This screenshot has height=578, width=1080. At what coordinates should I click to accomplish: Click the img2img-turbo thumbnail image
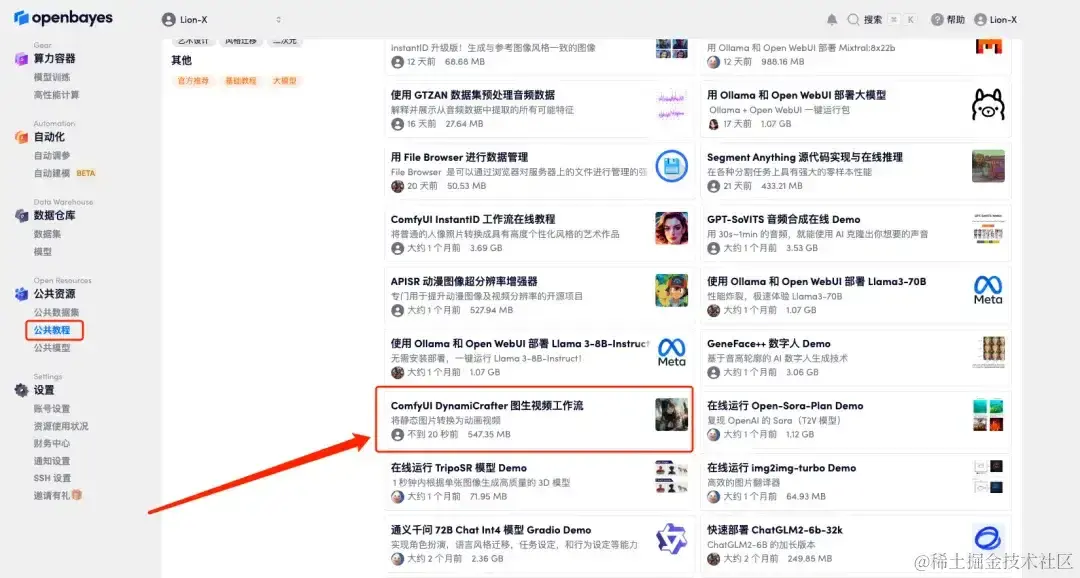click(x=988, y=477)
